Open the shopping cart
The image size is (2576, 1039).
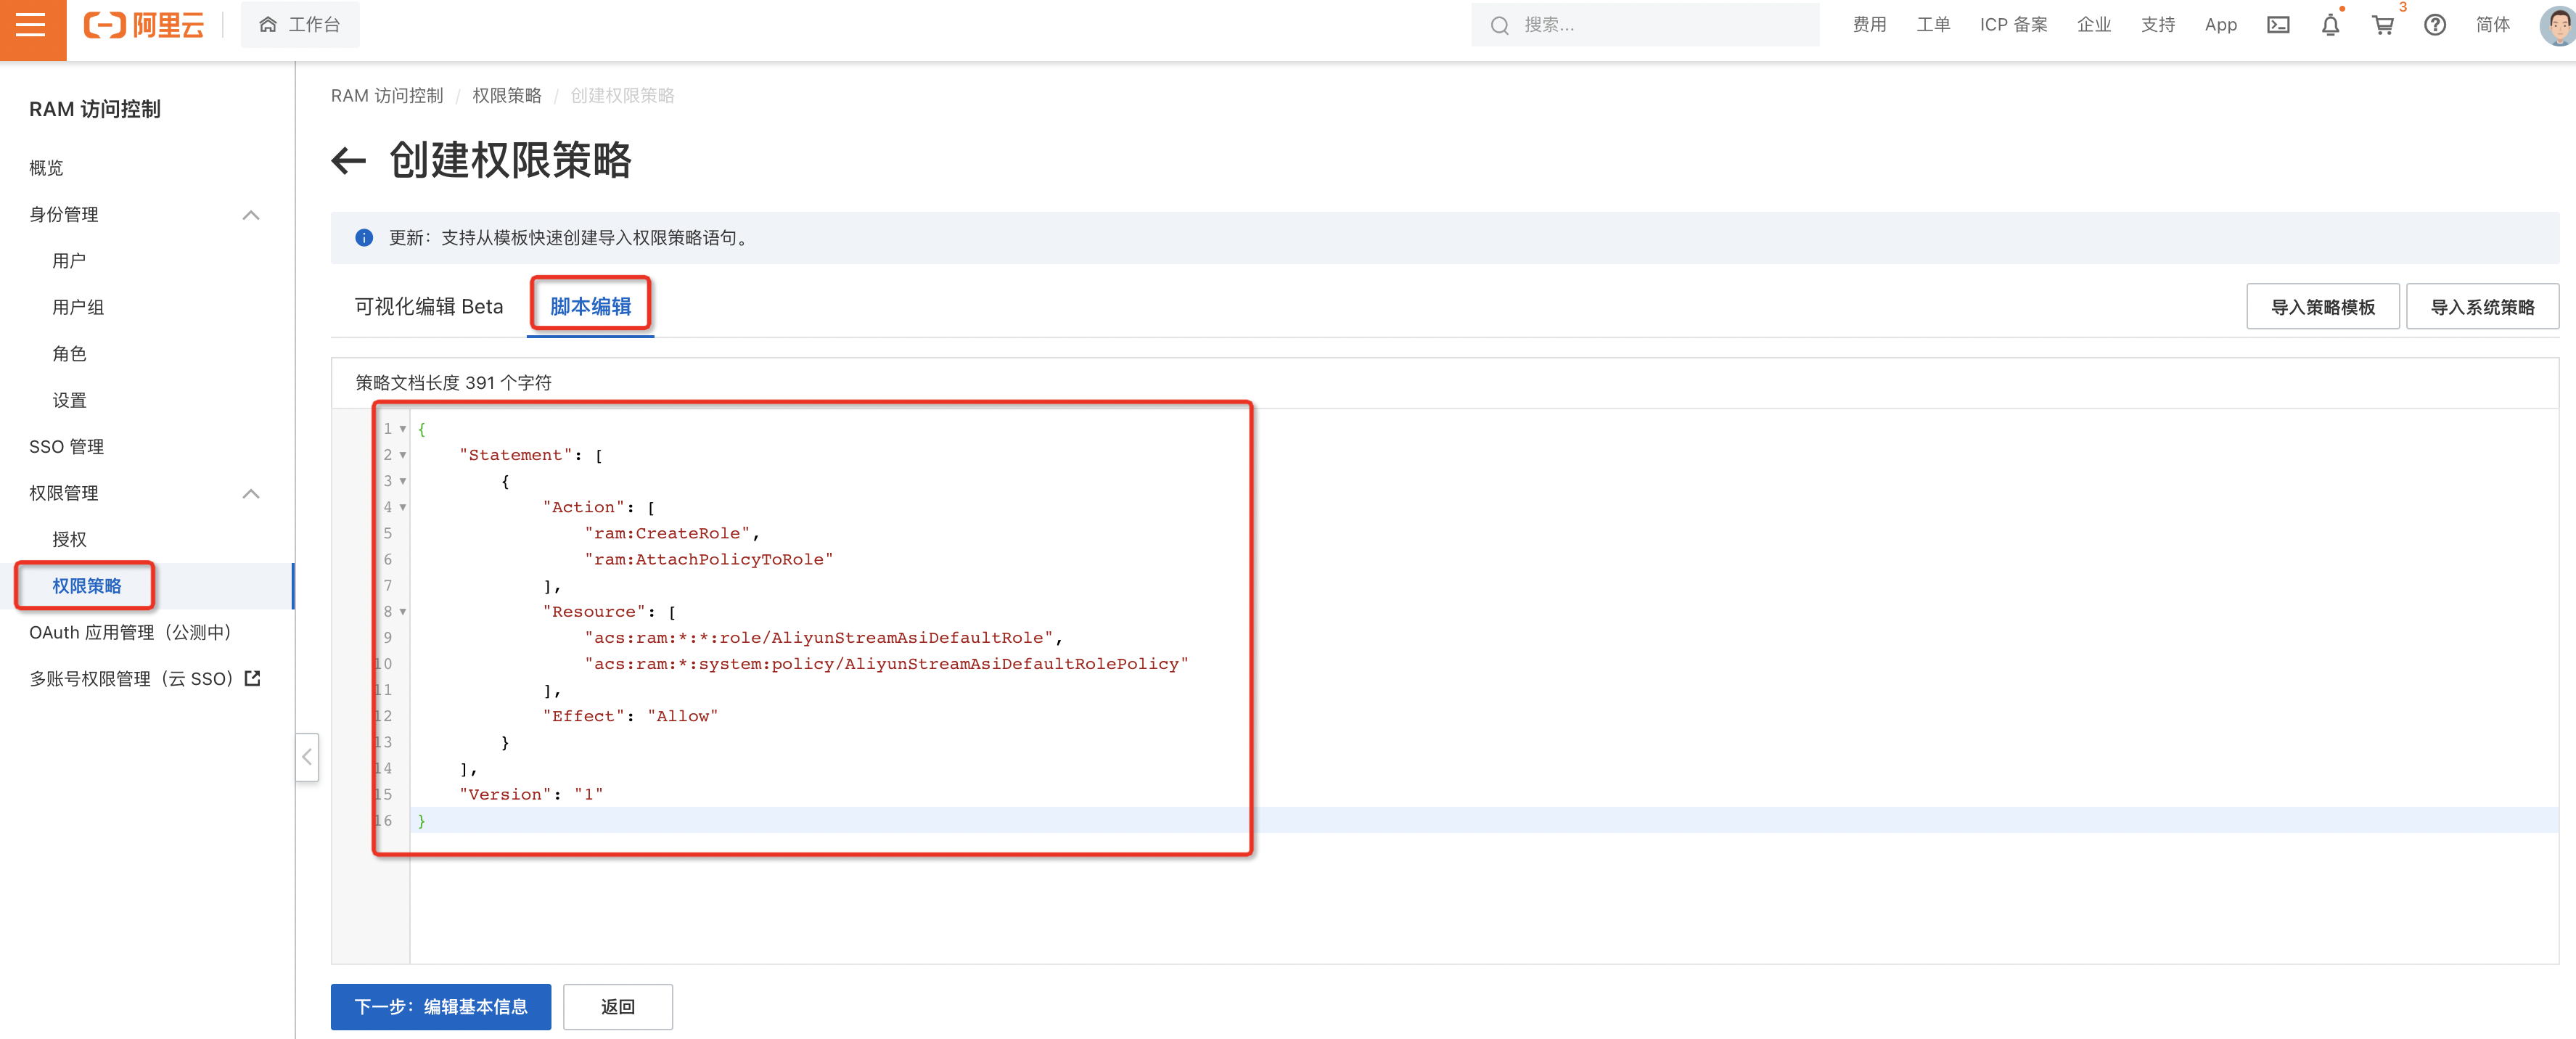2382,26
